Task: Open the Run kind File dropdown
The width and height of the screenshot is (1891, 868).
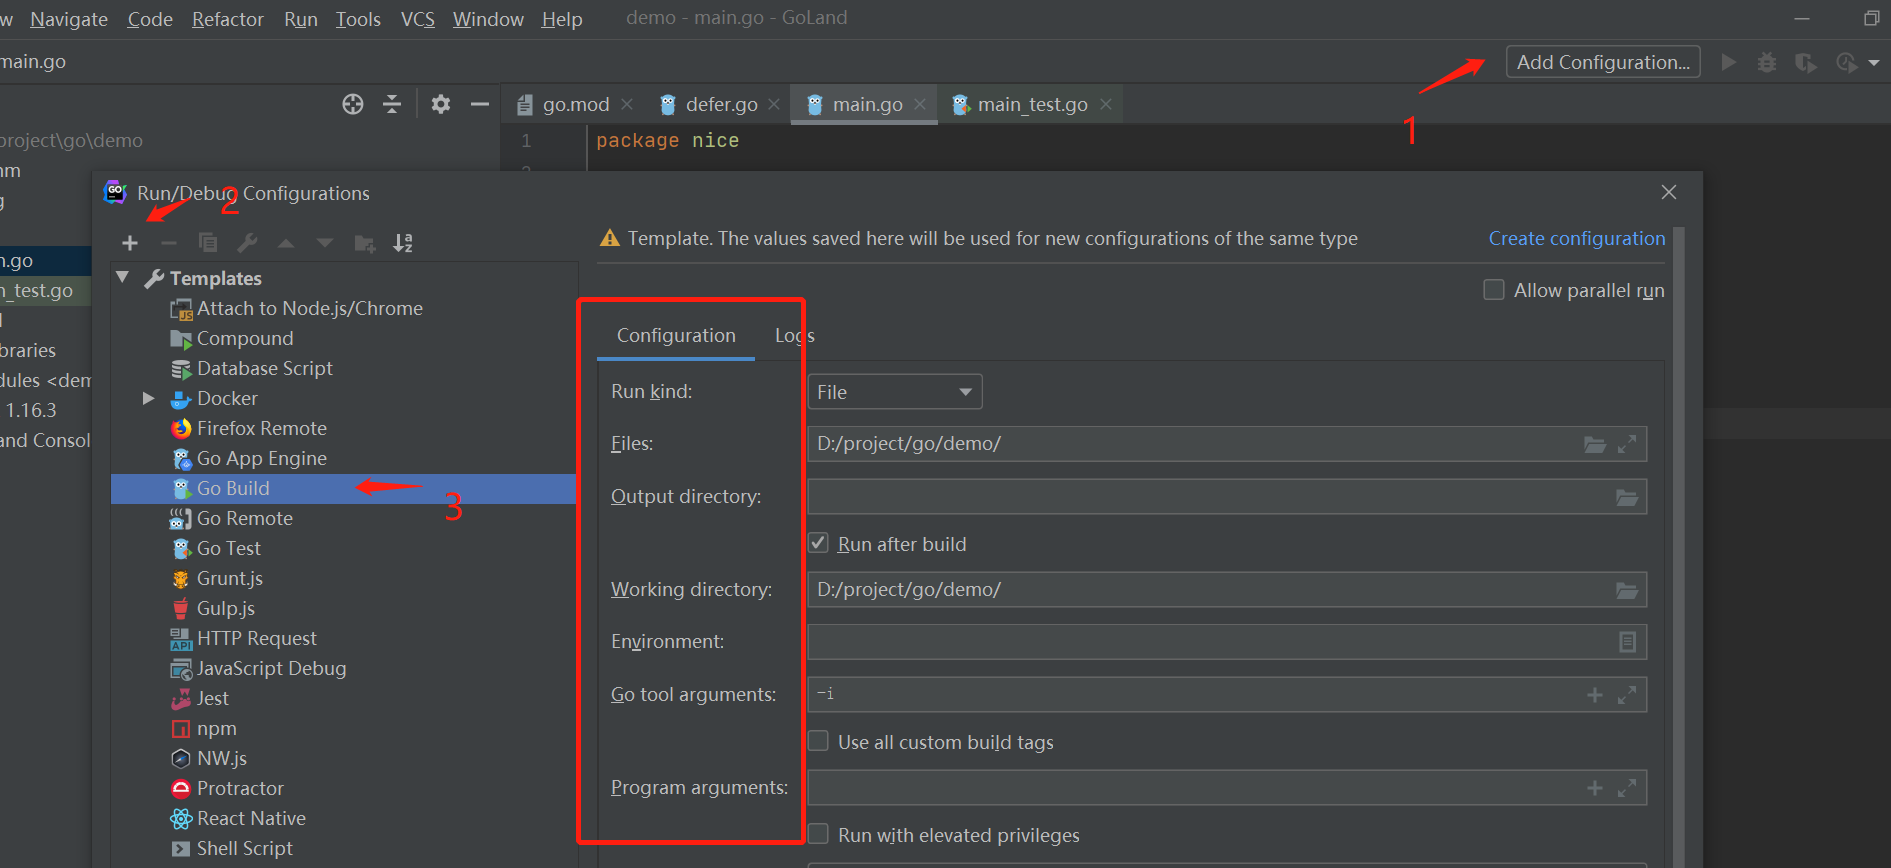Action: (895, 392)
